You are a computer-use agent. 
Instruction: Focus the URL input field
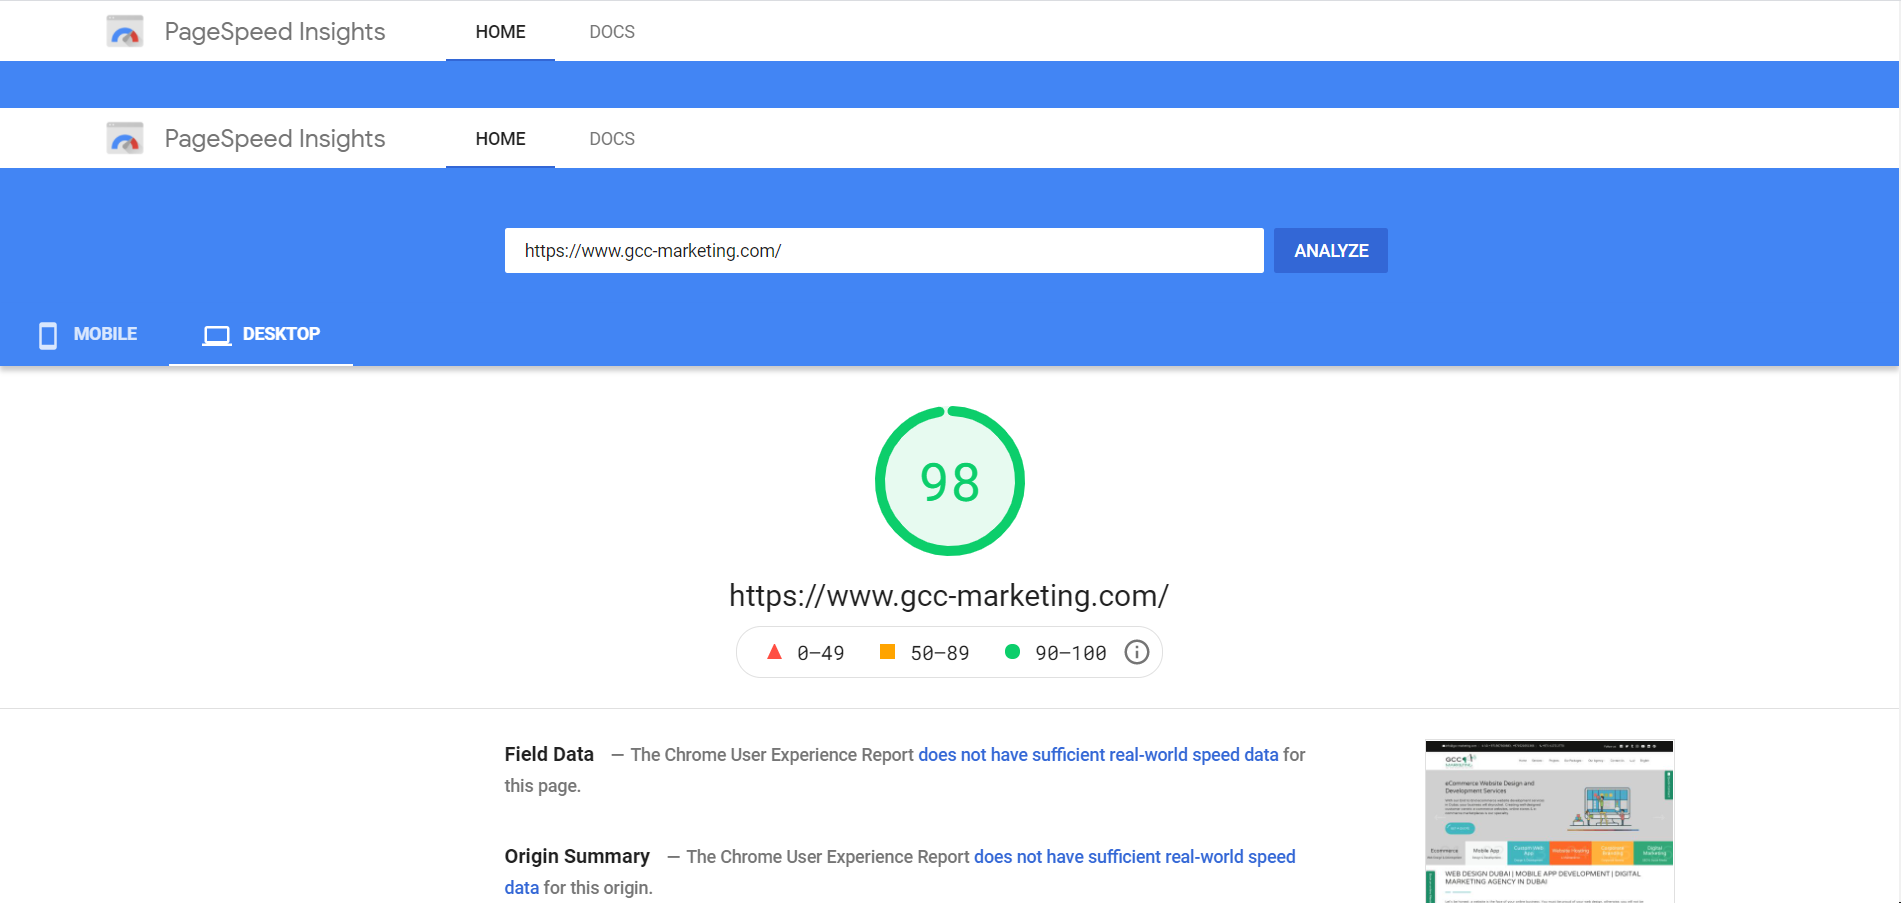(x=884, y=250)
